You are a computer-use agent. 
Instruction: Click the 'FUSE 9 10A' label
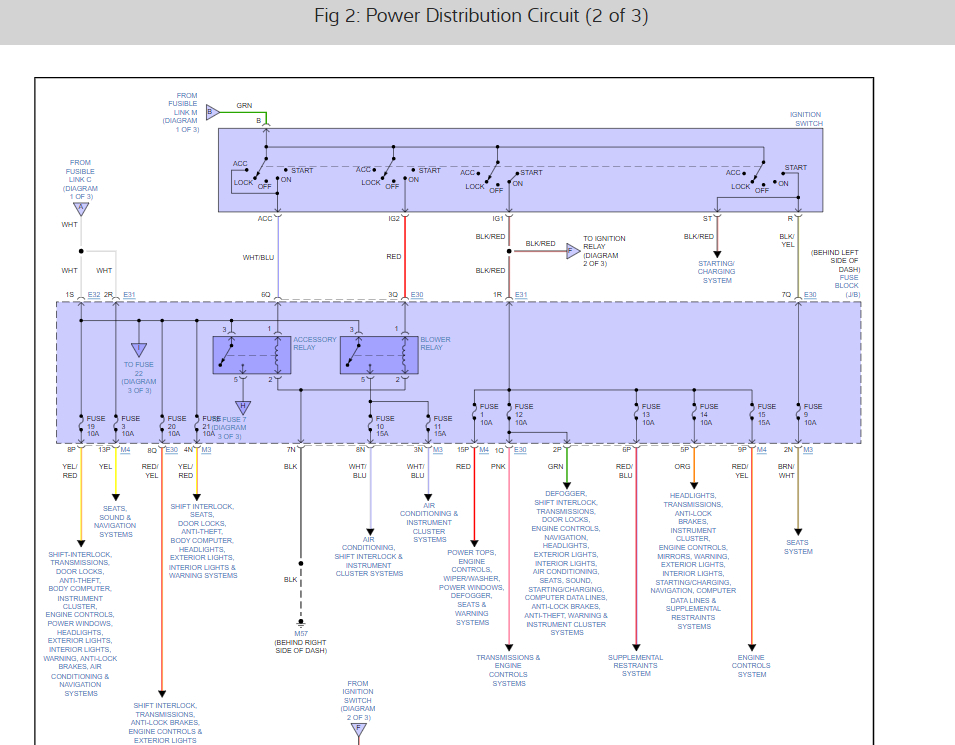point(813,414)
